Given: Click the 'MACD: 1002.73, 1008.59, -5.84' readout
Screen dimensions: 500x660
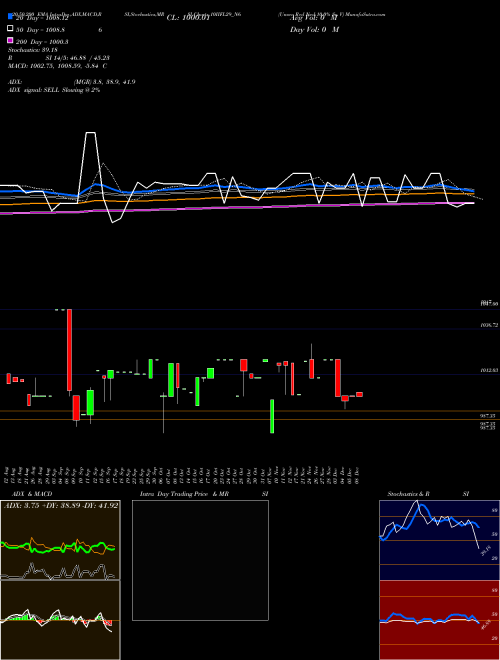Looking at the screenshot, I should [53, 66].
